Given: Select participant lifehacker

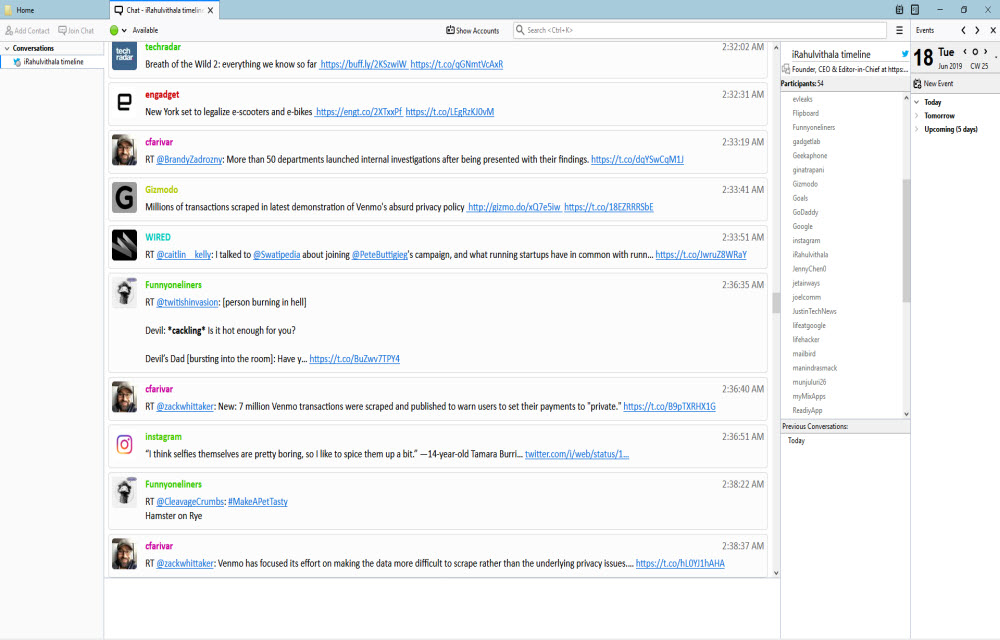Looking at the screenshot, I should tap(806, 340).
